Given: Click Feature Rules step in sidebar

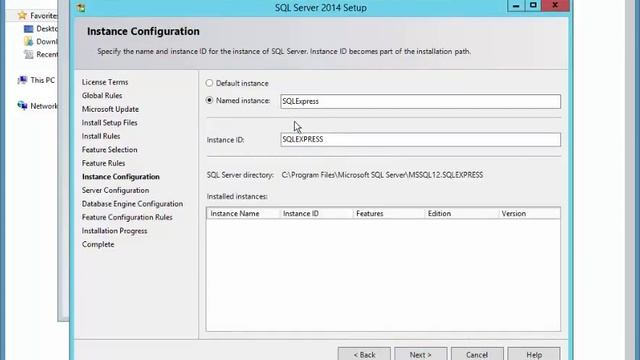Looking at the screenshot, I should point(103,163).
